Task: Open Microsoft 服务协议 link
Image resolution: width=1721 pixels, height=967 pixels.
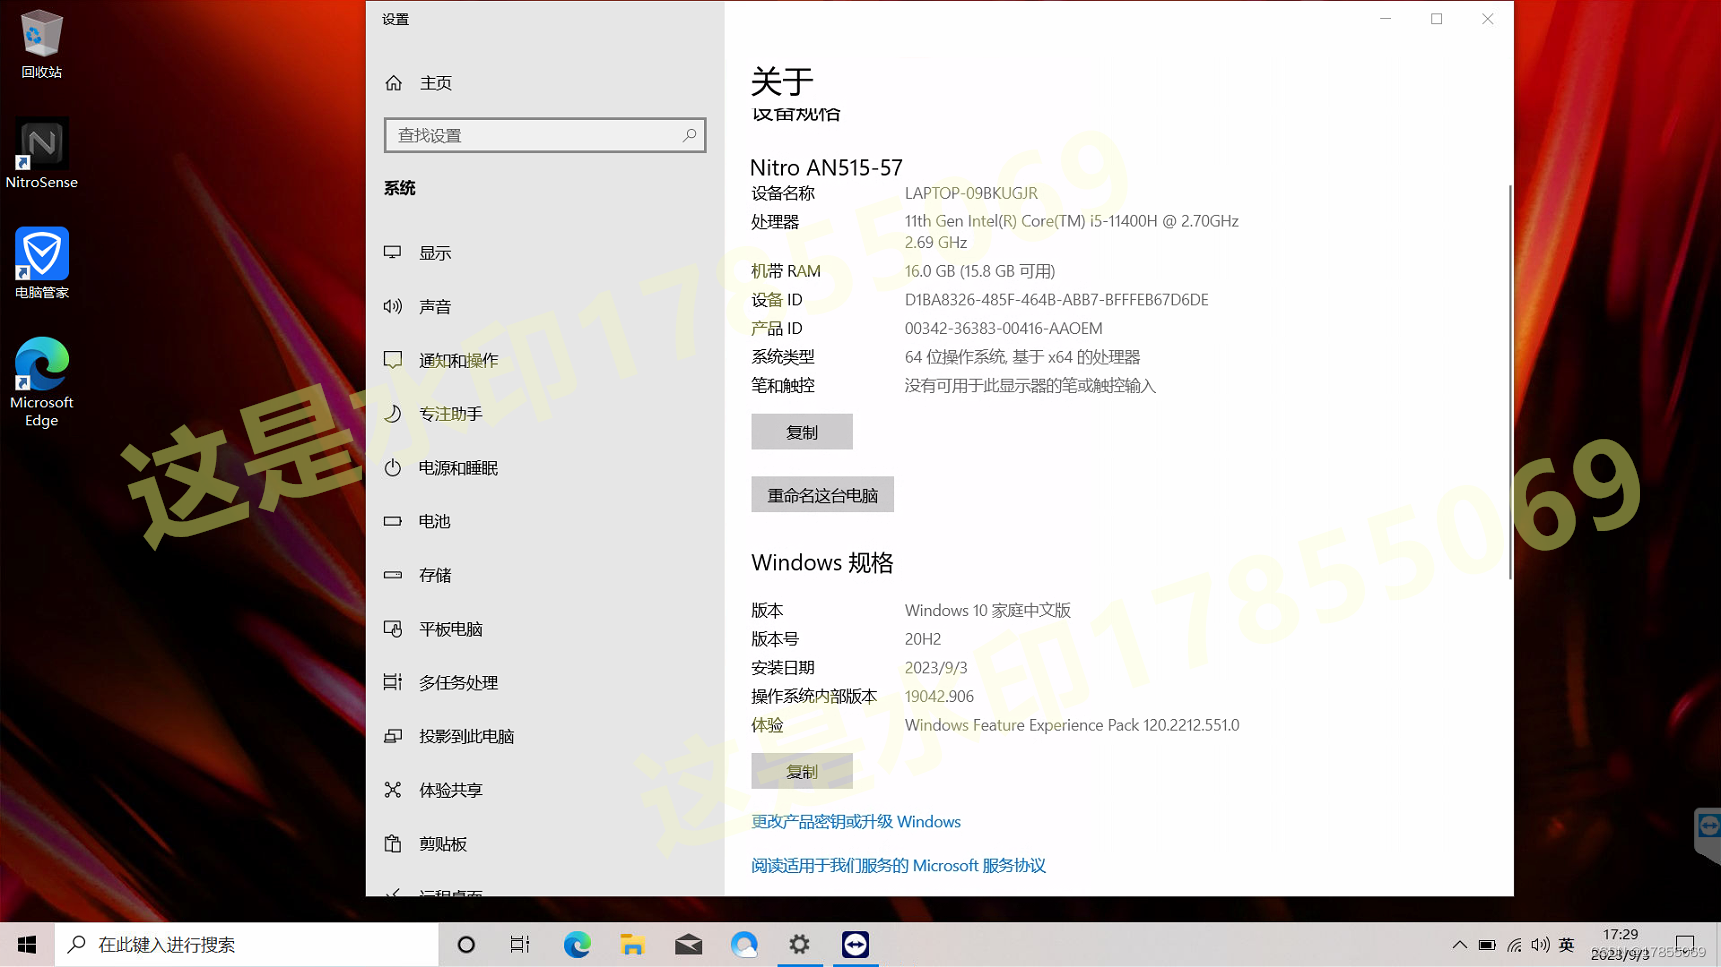Action: (898, 866)
